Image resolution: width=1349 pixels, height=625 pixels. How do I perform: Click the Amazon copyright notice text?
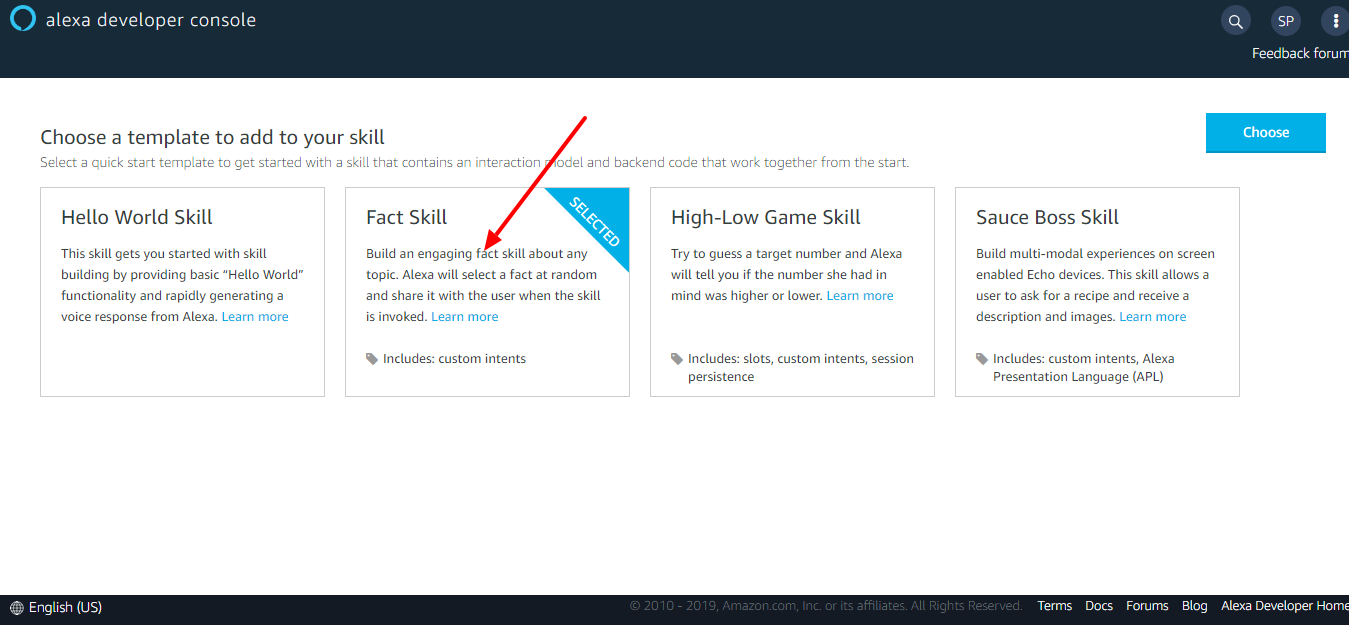[x=826, y=606]
